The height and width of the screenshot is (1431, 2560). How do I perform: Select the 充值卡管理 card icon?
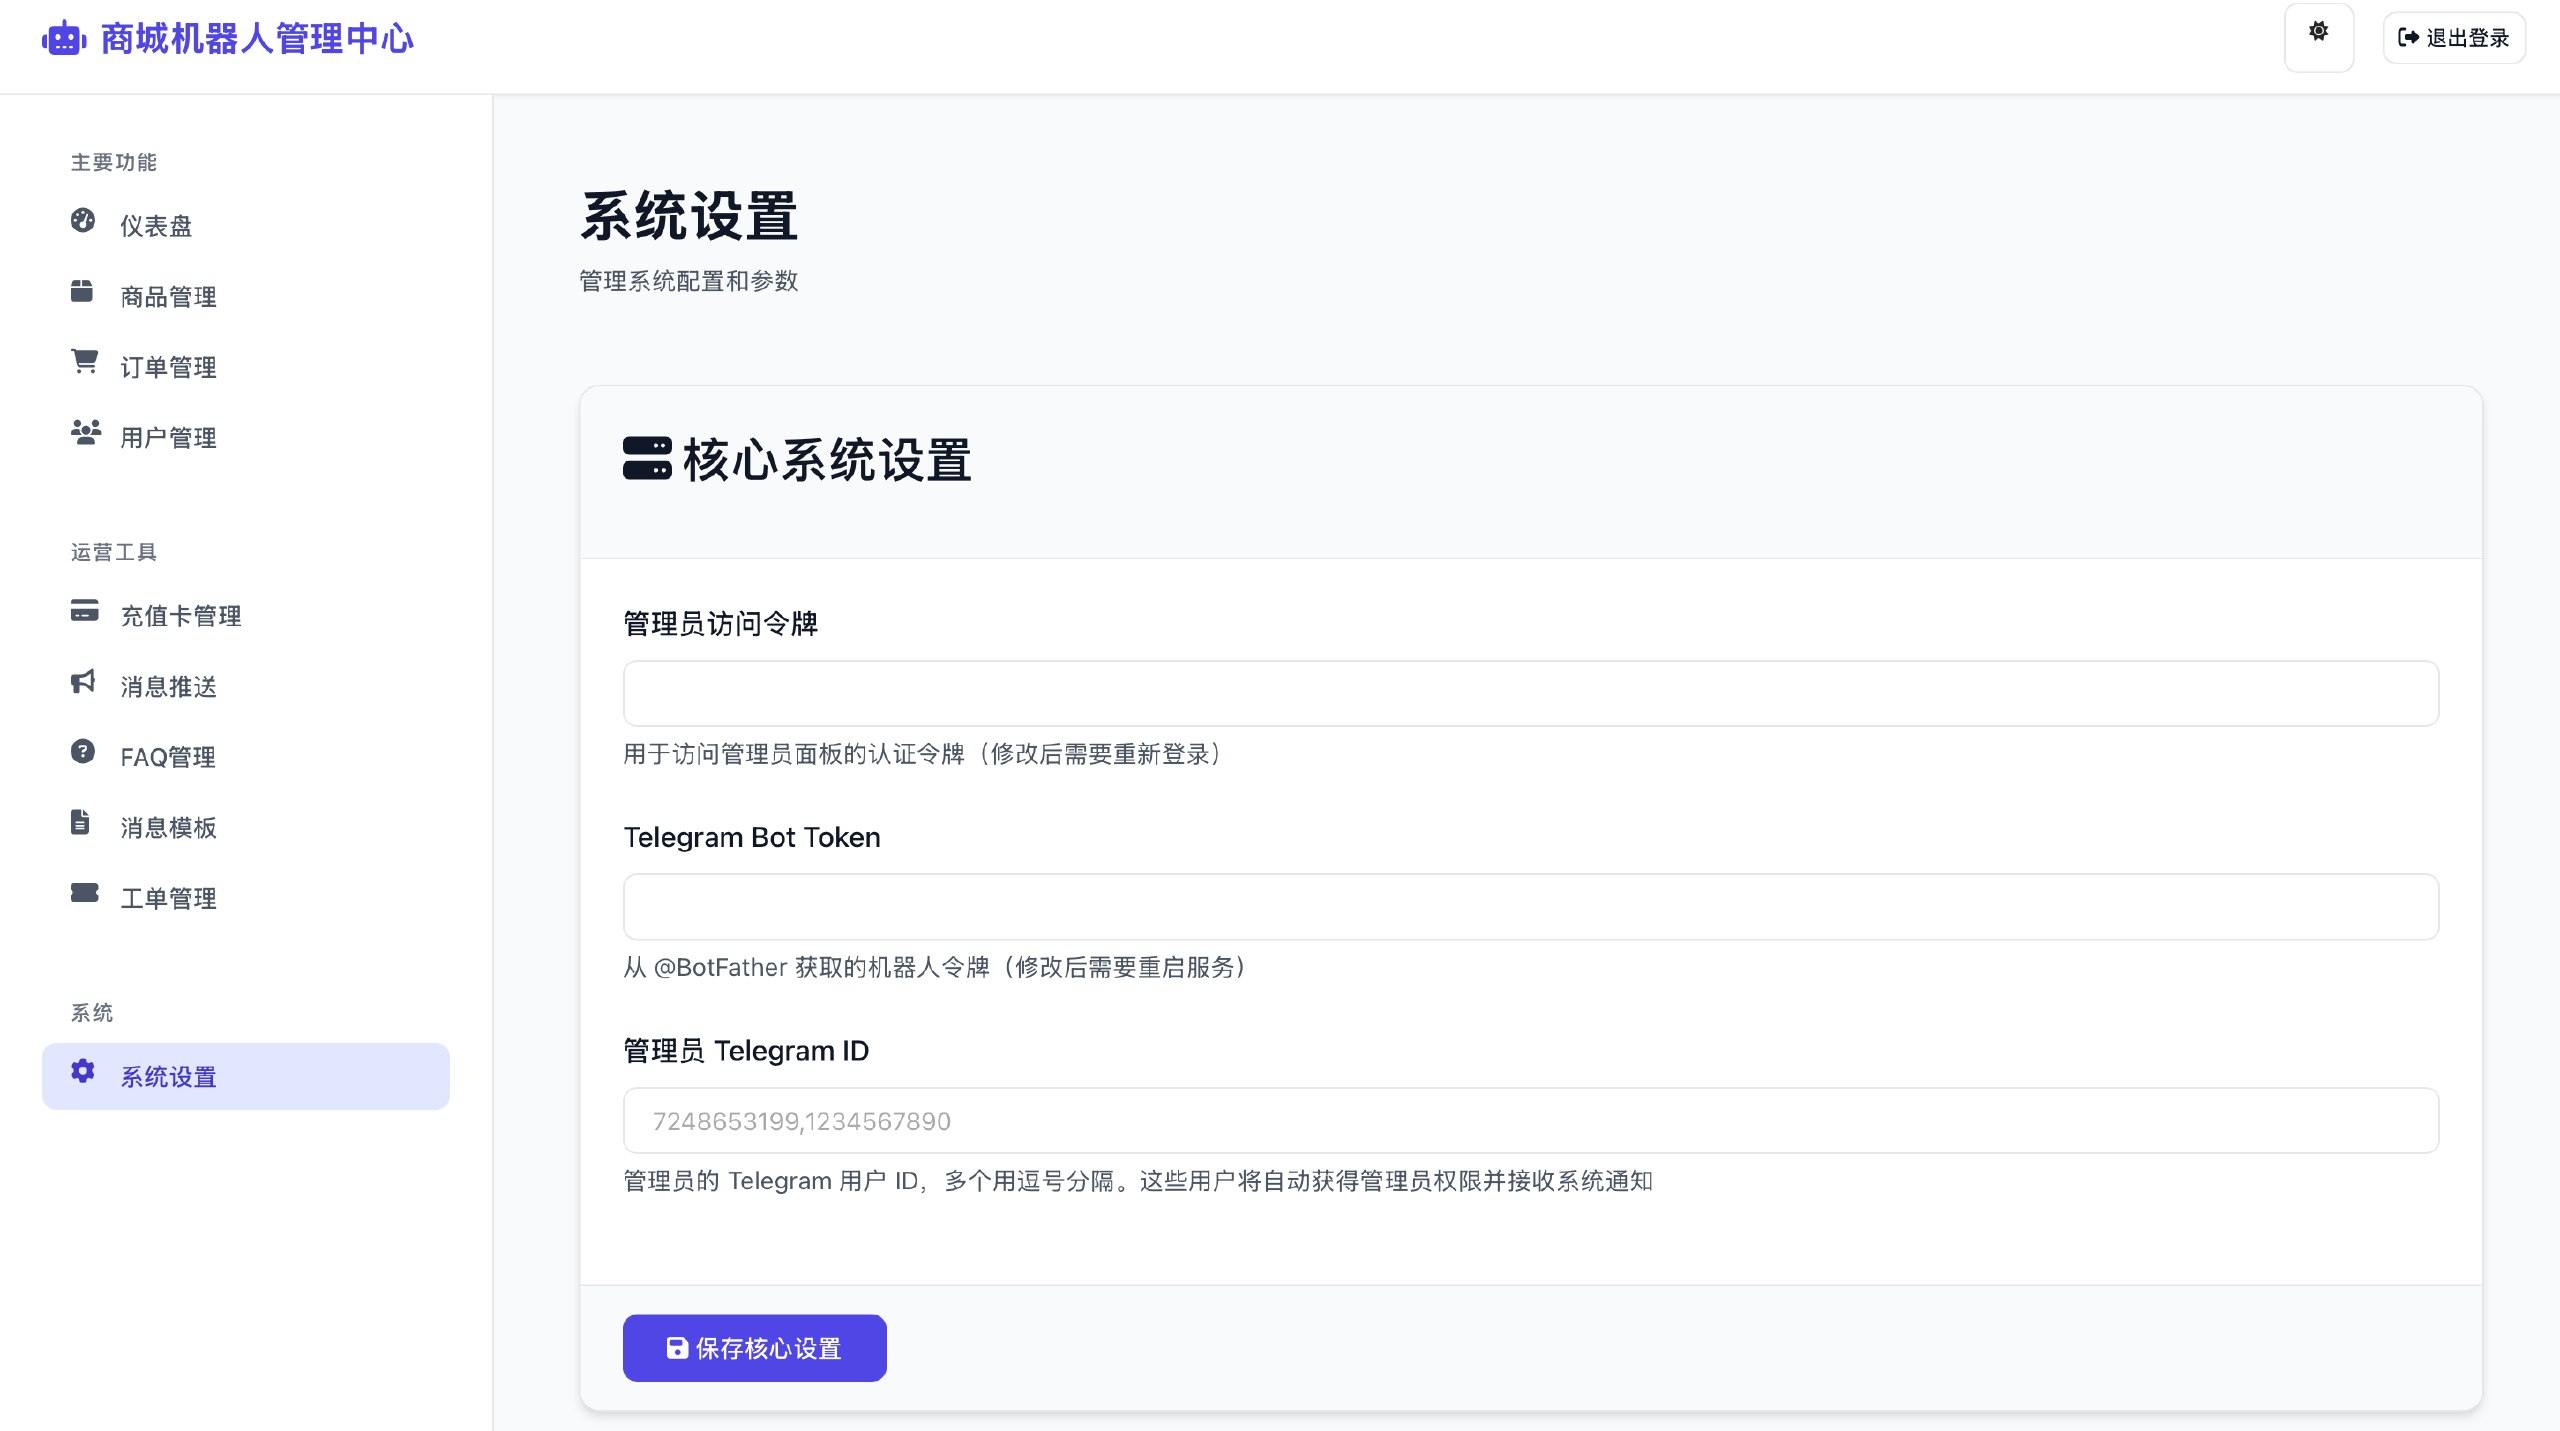coord(84,613)
